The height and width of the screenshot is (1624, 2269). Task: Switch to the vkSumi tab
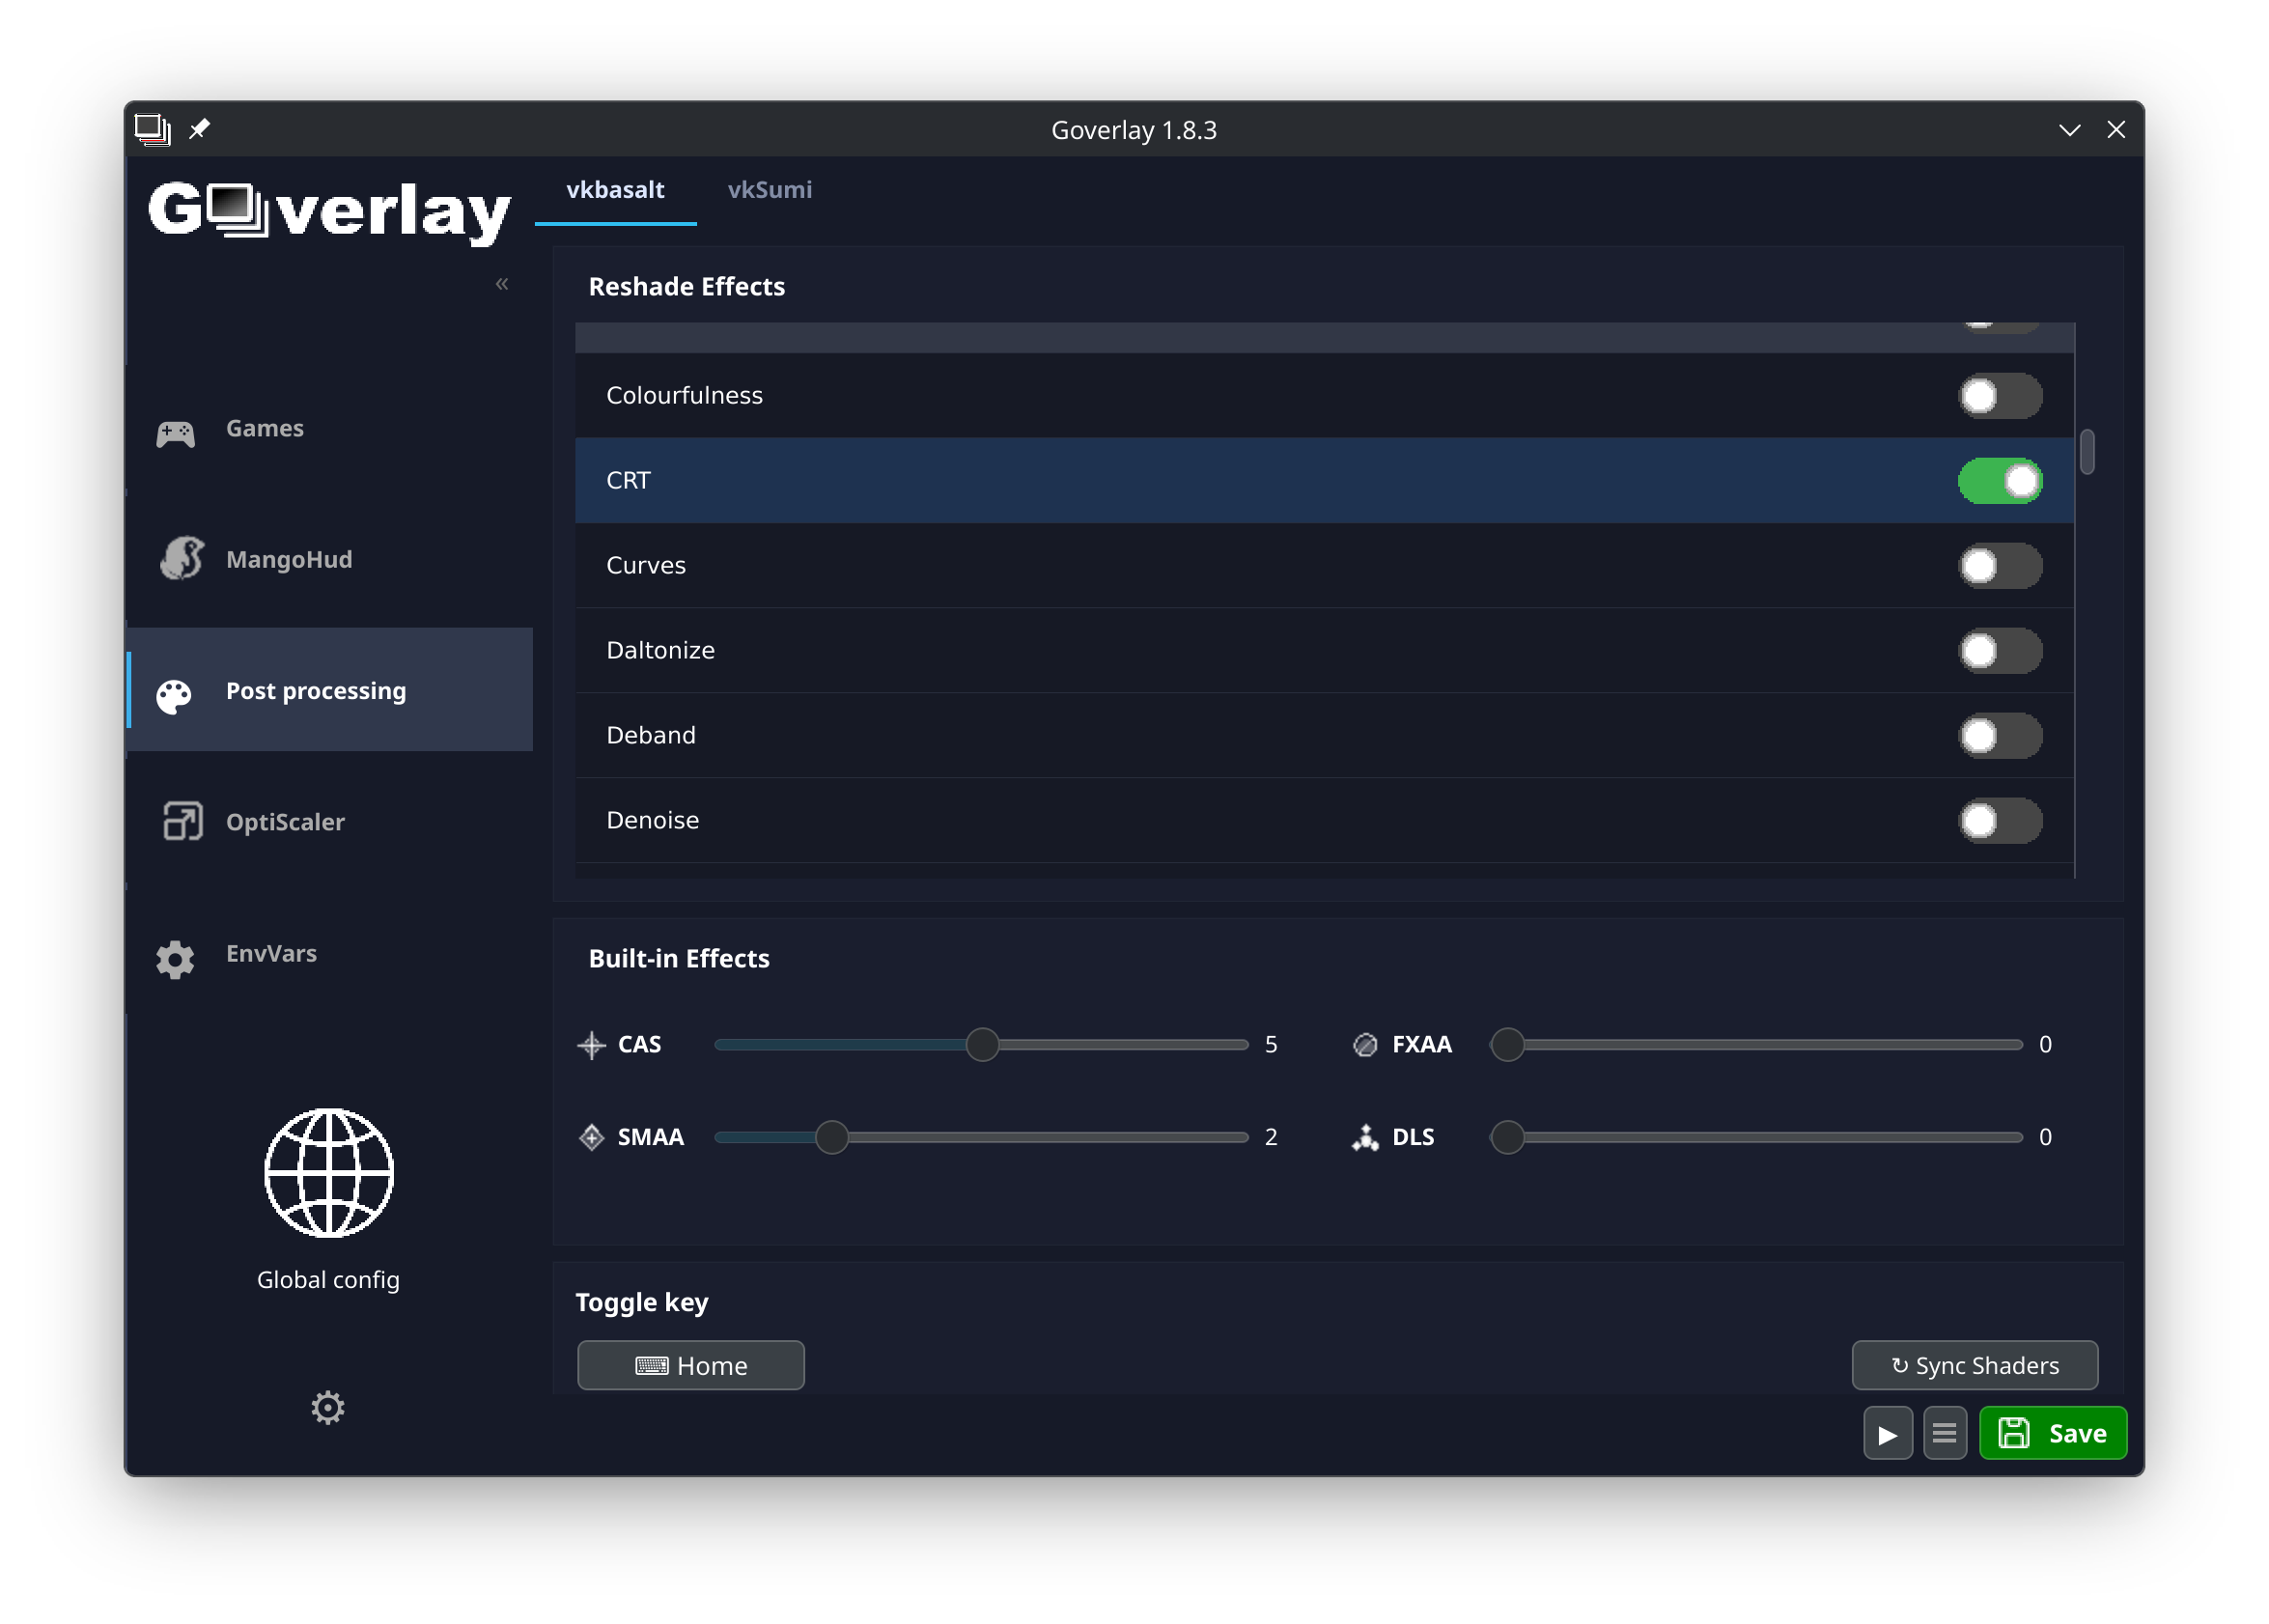click(769, 190)
